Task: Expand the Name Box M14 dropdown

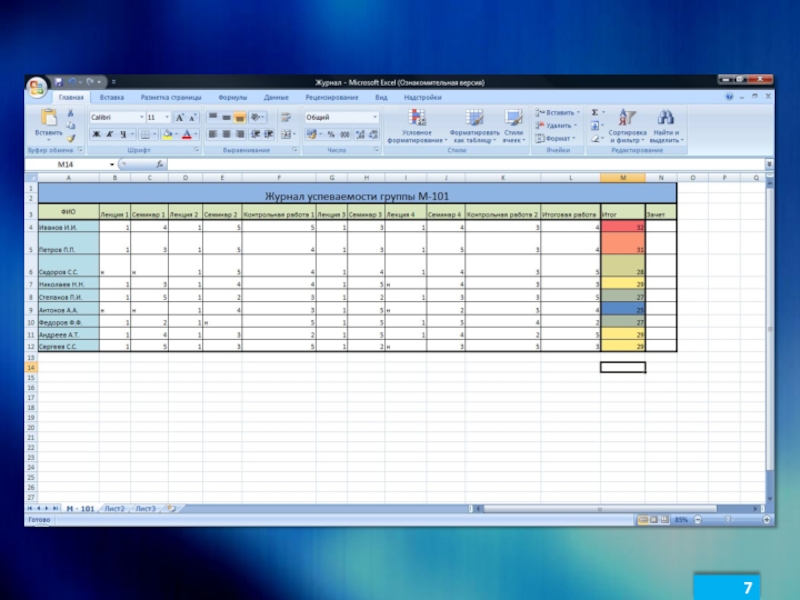Action: click(111, 163)
